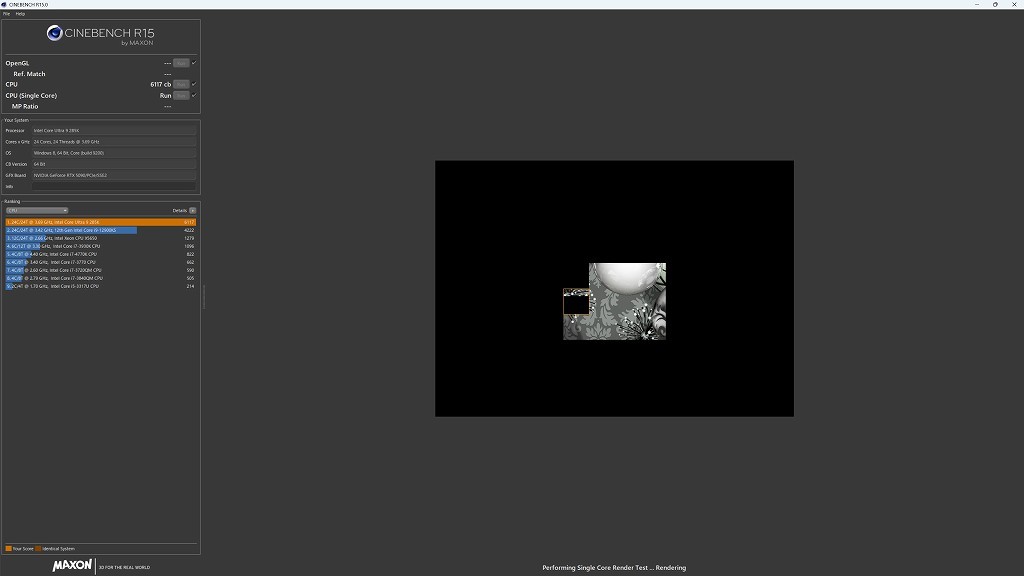
Task: Select ranking row 9 Intel Core i5-3317U
Action: click(x=101, y=286)
